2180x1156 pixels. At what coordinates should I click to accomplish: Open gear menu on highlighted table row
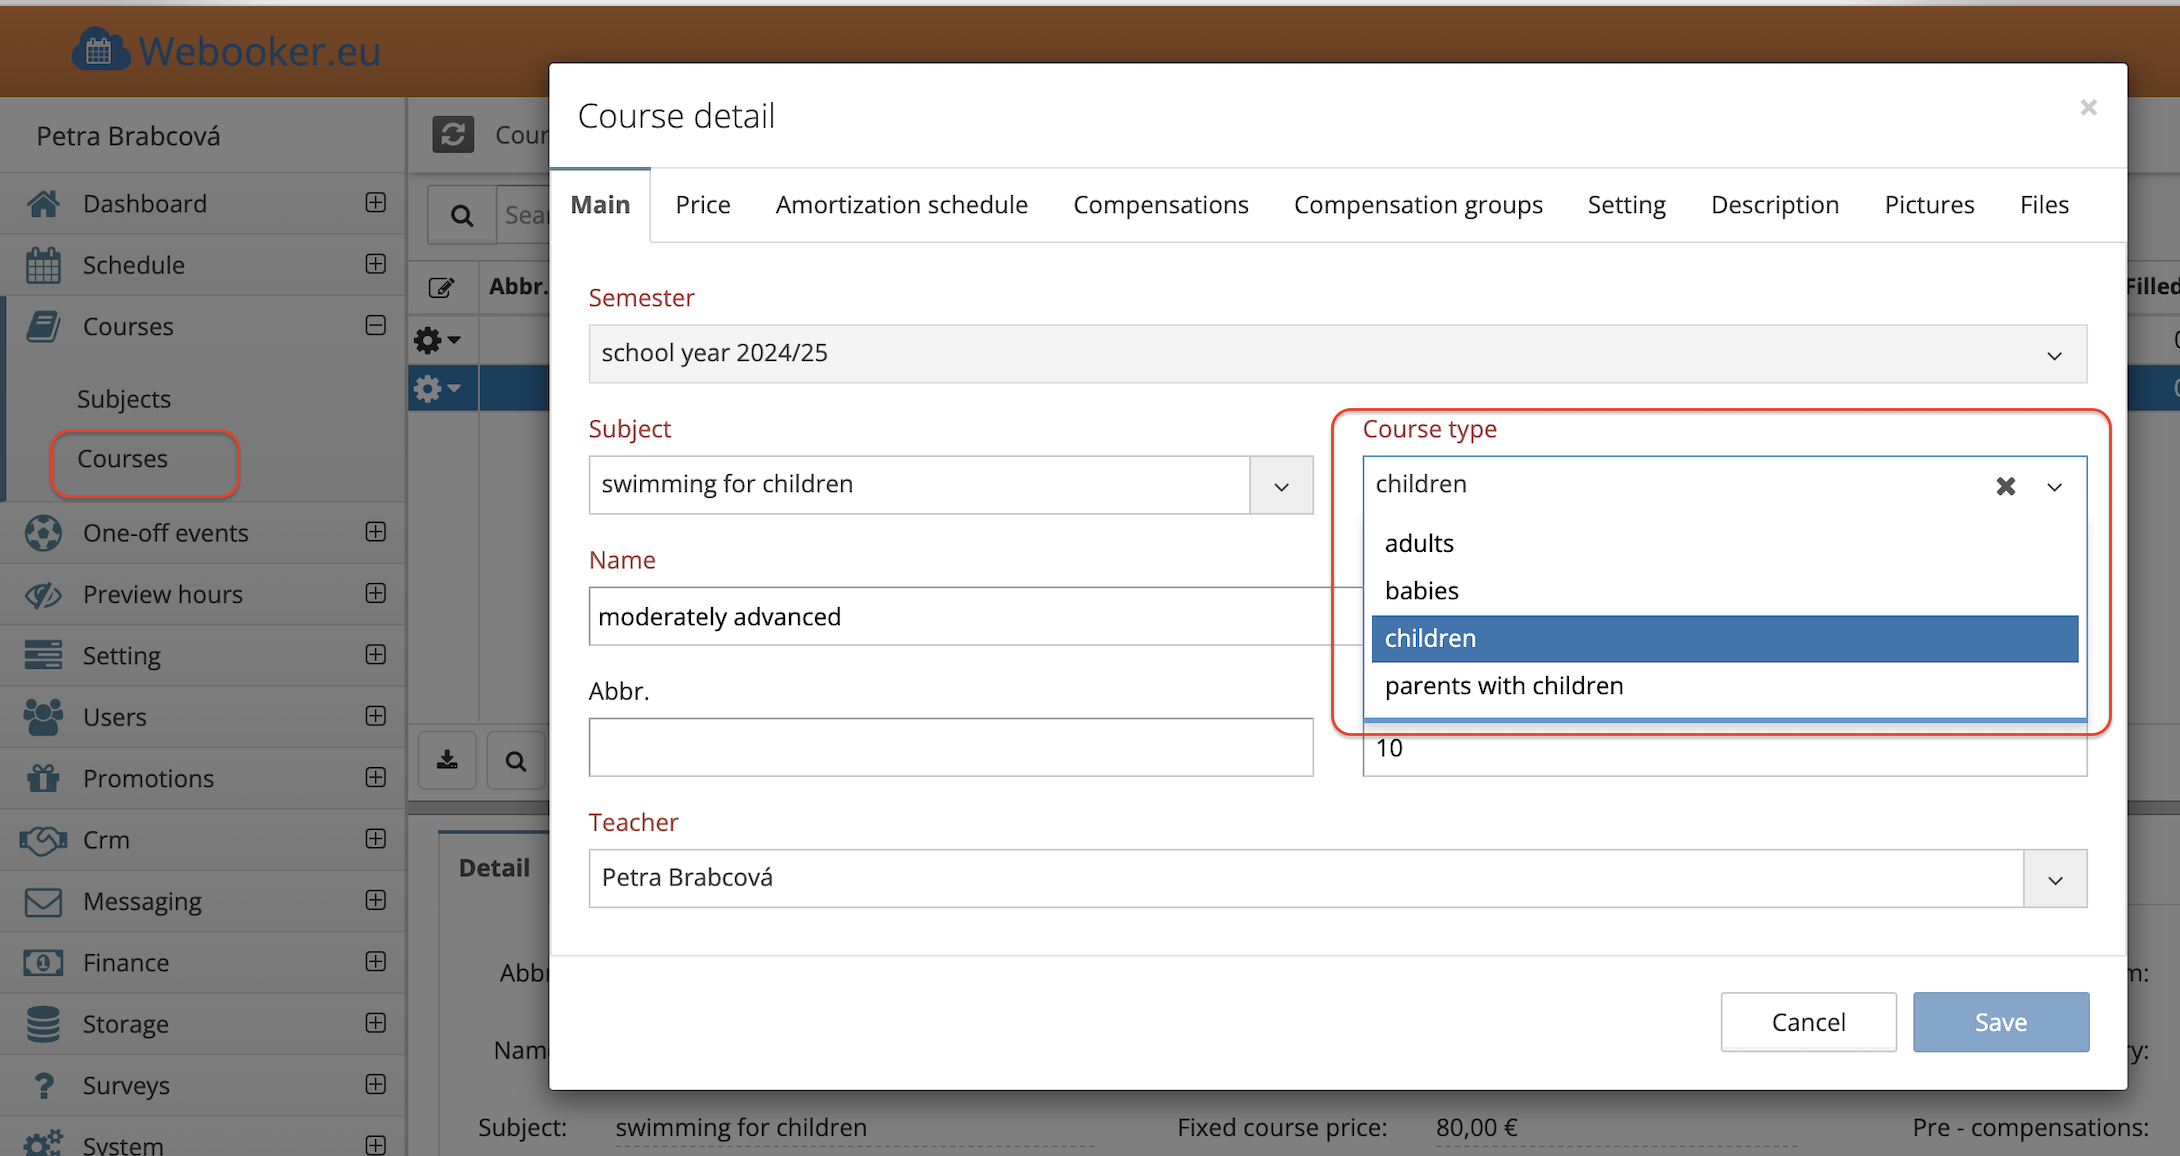[437, 388]
